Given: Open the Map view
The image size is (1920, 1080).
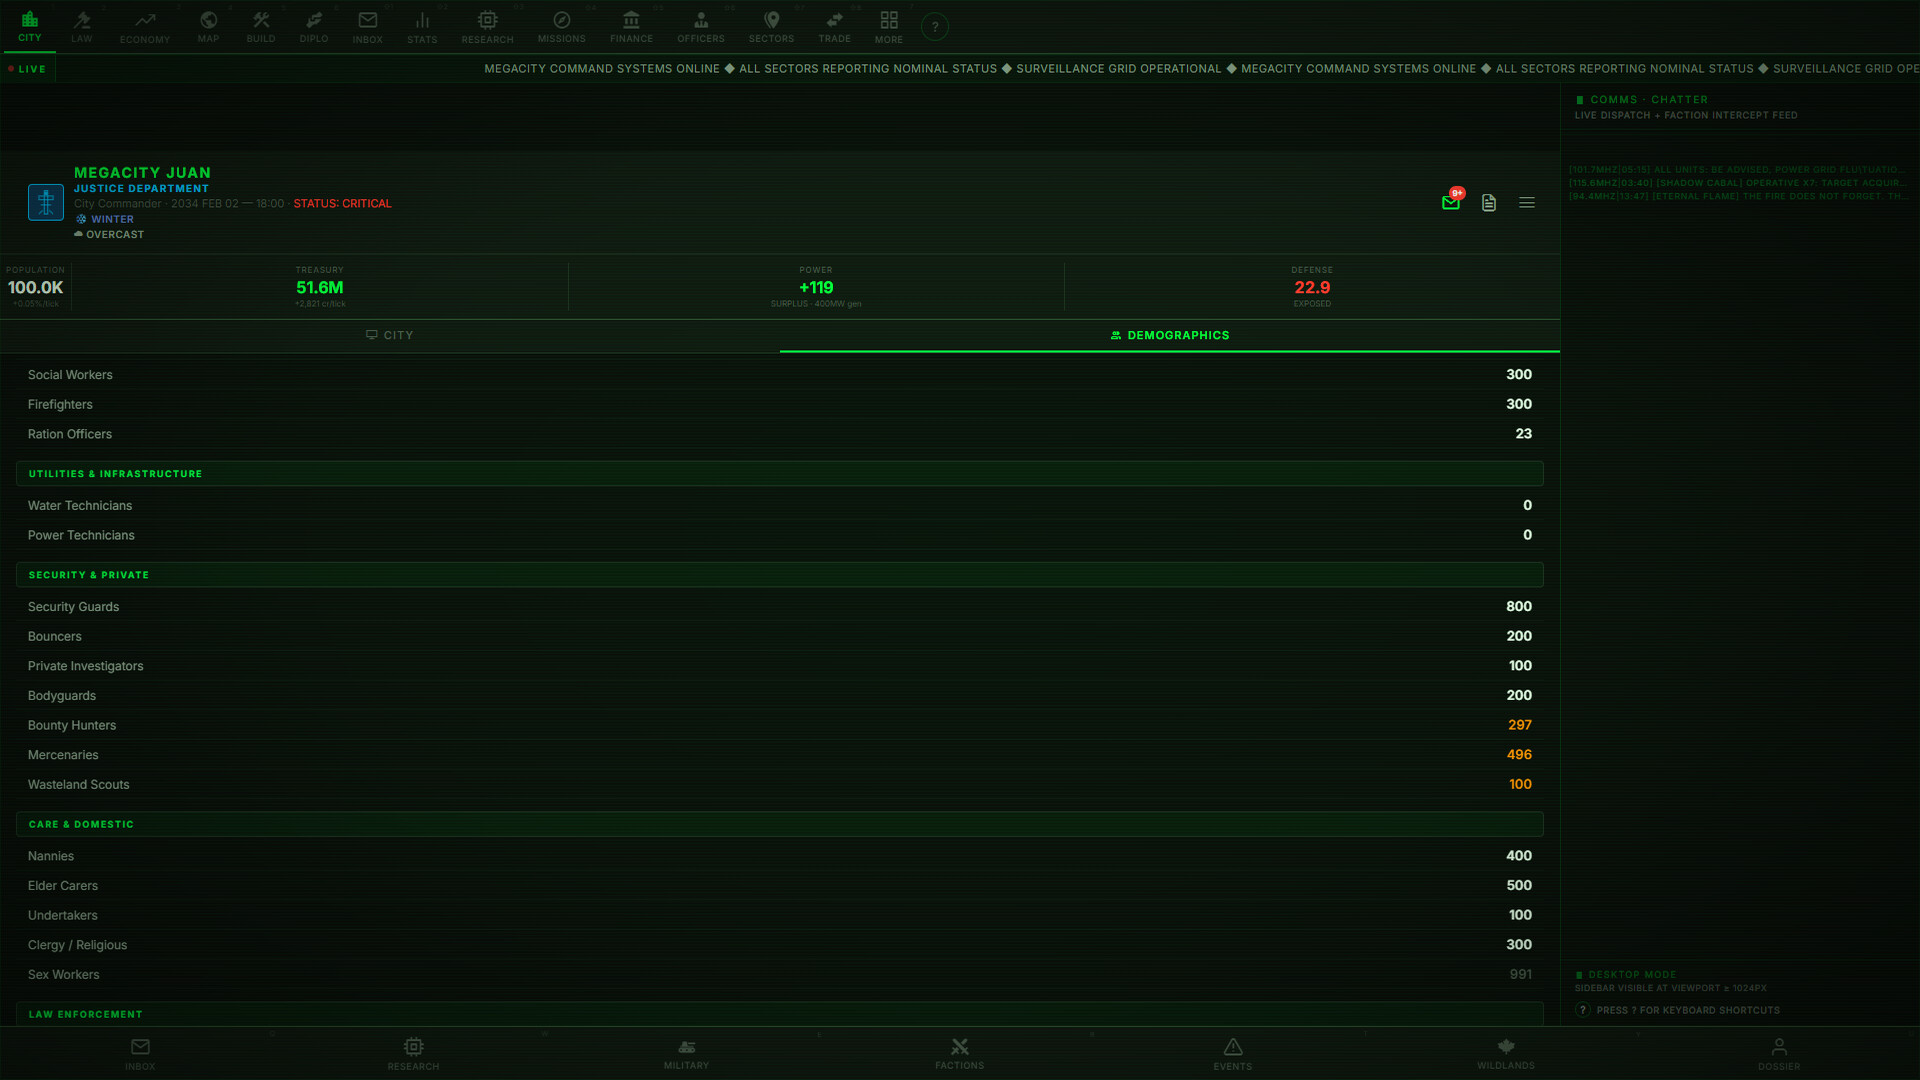Looking at the screenshot, I should click(208, 27).
